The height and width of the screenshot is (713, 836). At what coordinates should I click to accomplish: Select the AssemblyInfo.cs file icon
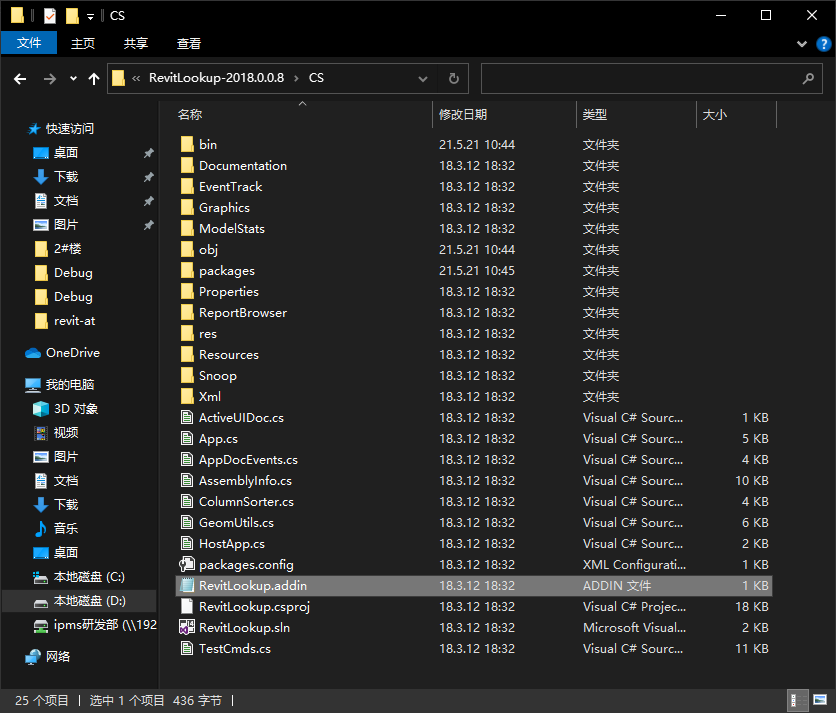[187, 480]
